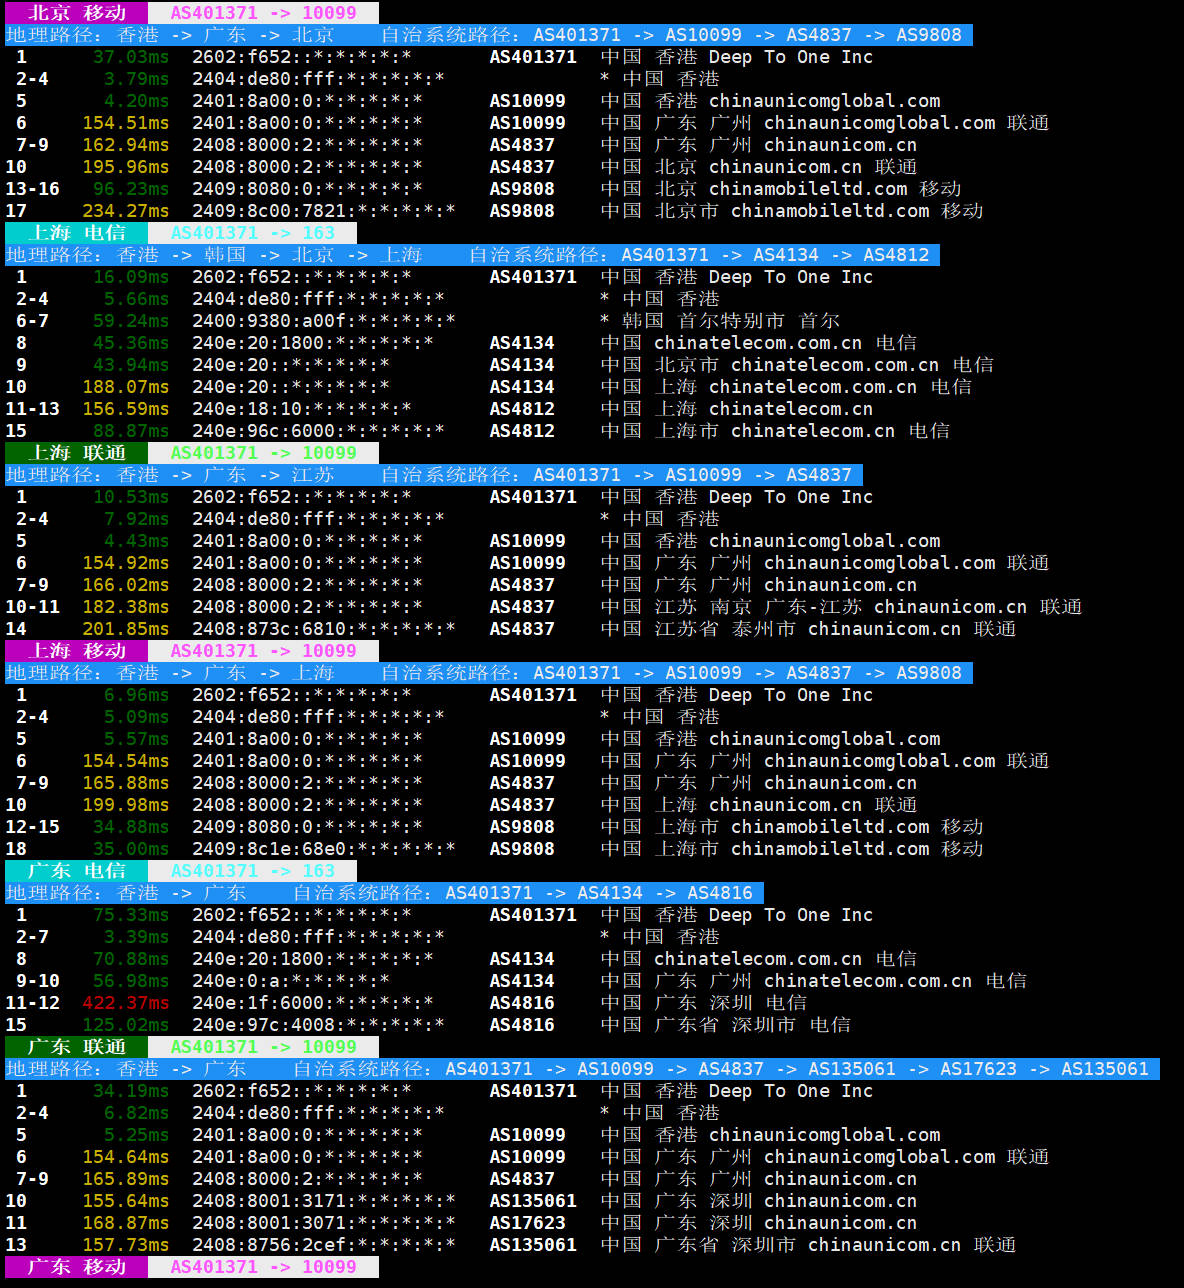Click the 广东 联通 section header

click(77, 1047)
